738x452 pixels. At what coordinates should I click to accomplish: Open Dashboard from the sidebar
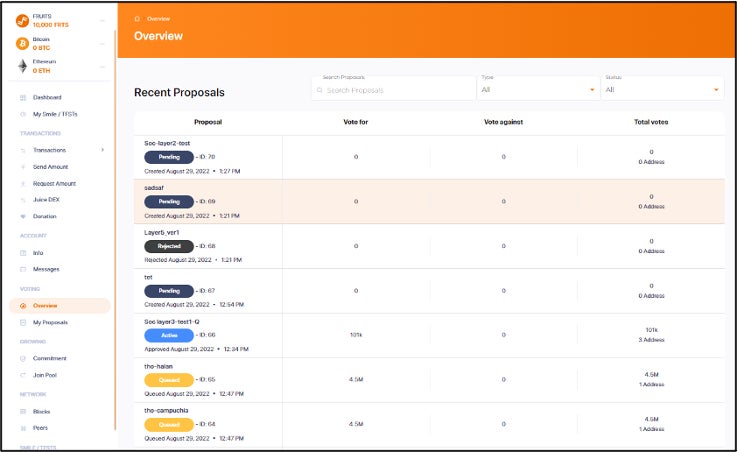[x=47, y=97]
